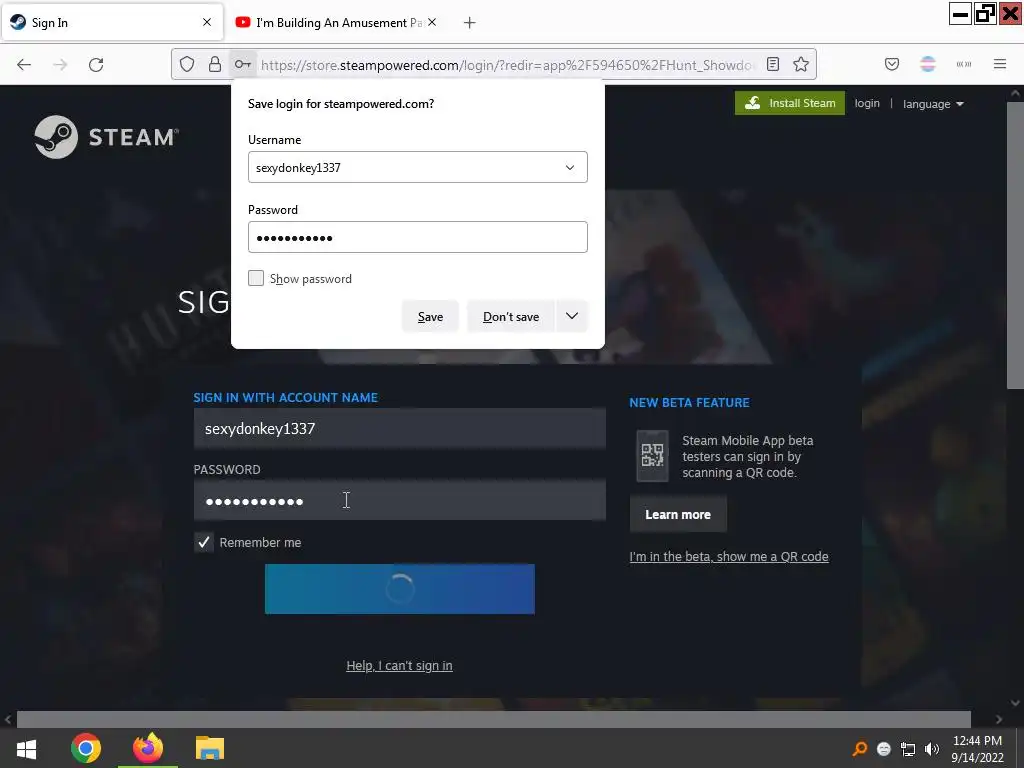Bookmark this page with the star icon

801,64
